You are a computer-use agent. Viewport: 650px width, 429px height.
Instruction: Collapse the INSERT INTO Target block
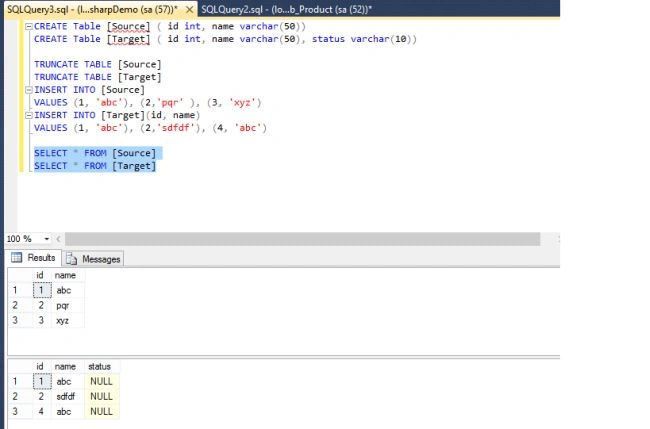point(29,115)
